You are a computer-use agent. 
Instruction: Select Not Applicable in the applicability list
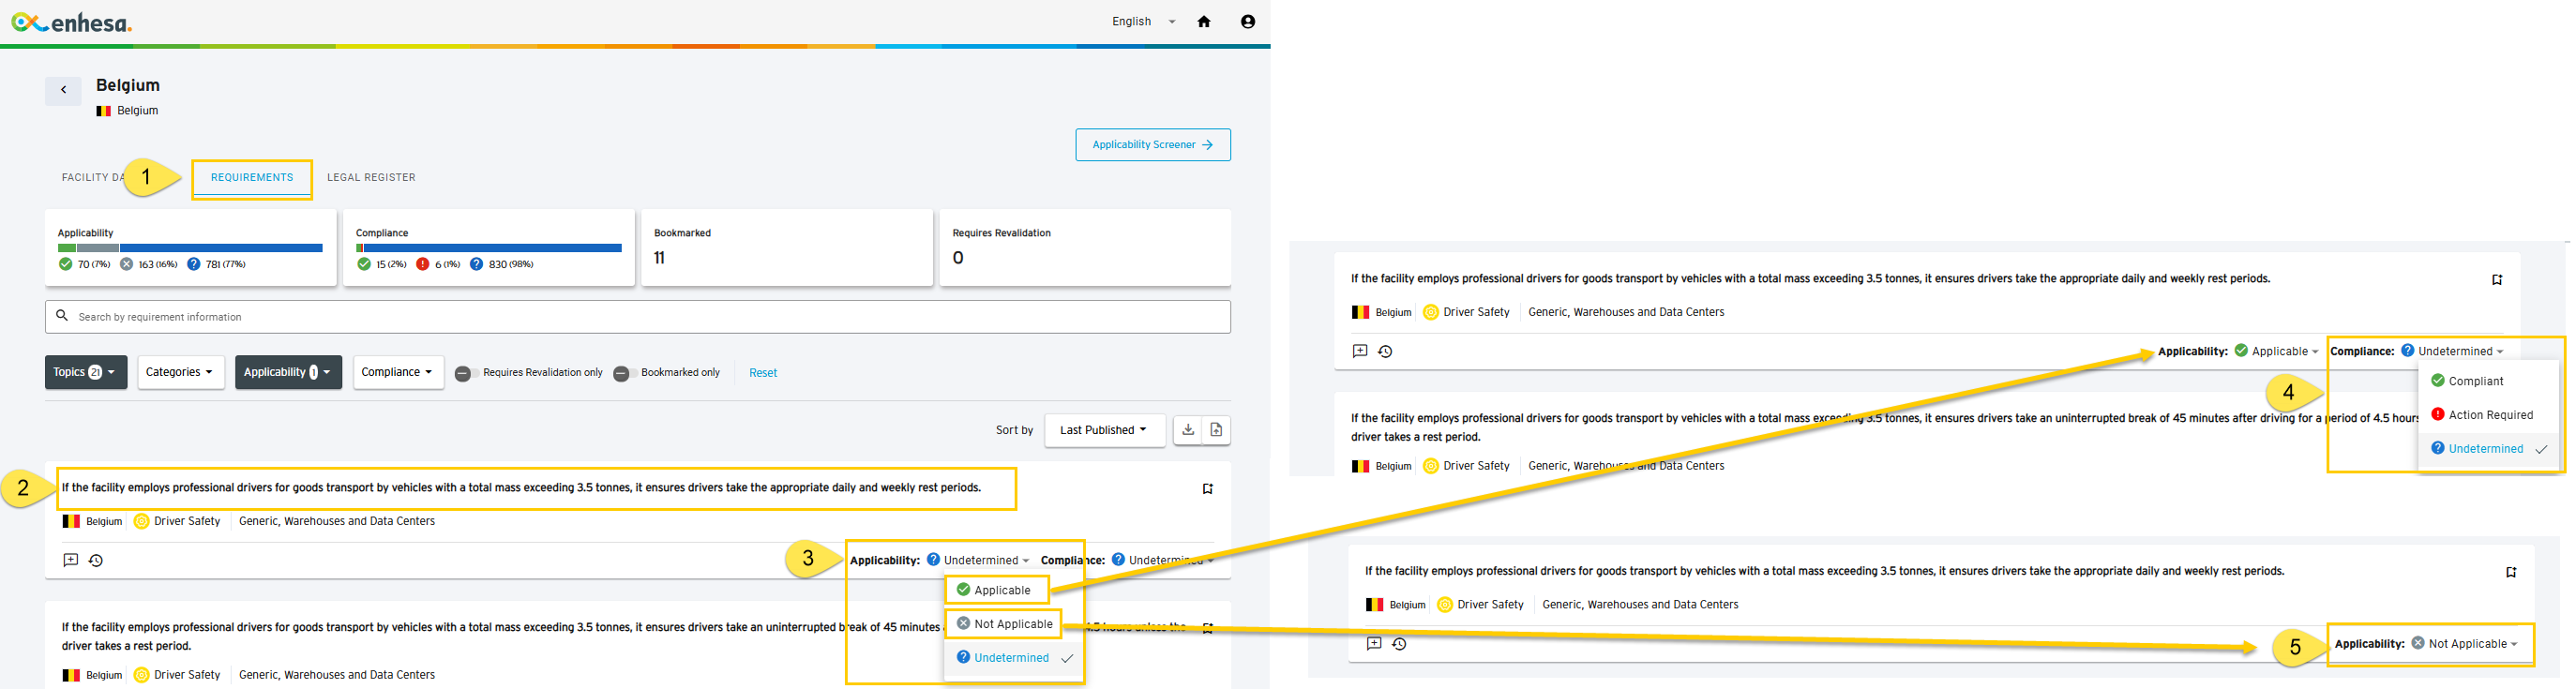coord(1003,624)
